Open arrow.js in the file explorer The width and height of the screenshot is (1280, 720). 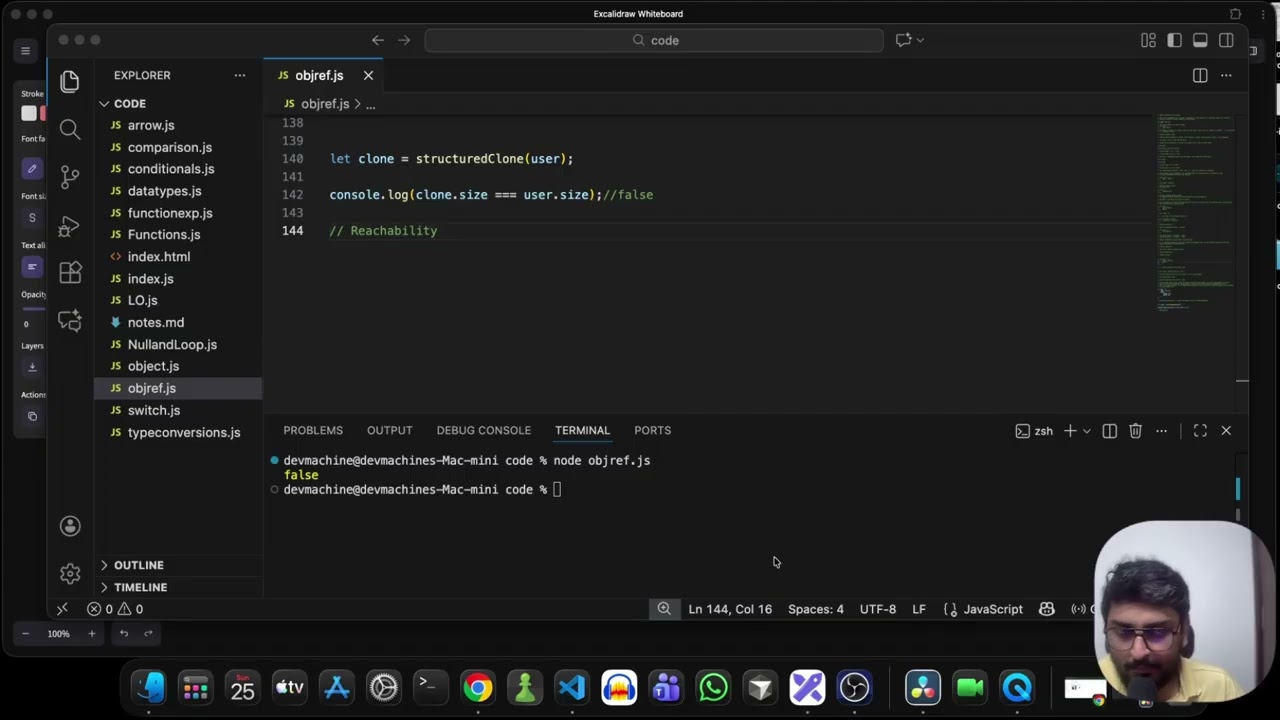(x=178, y=125)
